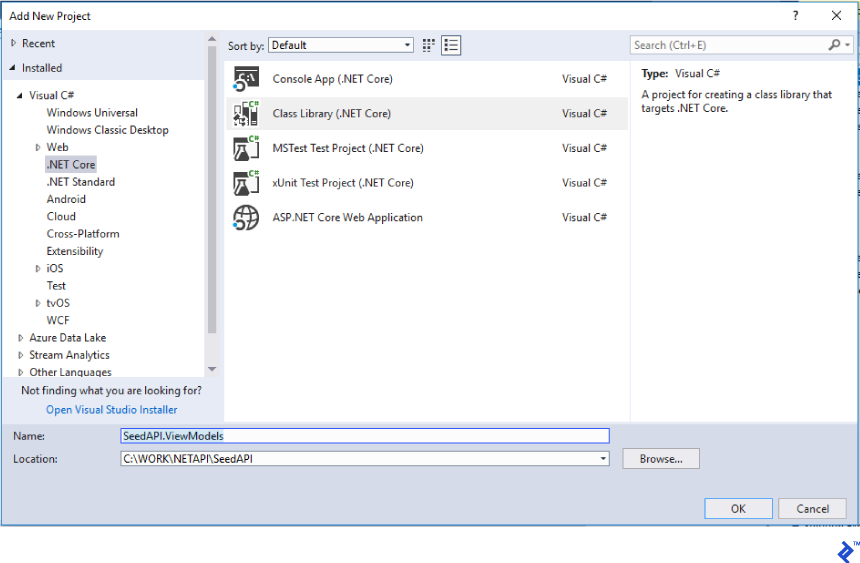Open Visual Studio Installer link
Viewport: 860px width, 563px height.
[111, 410]
